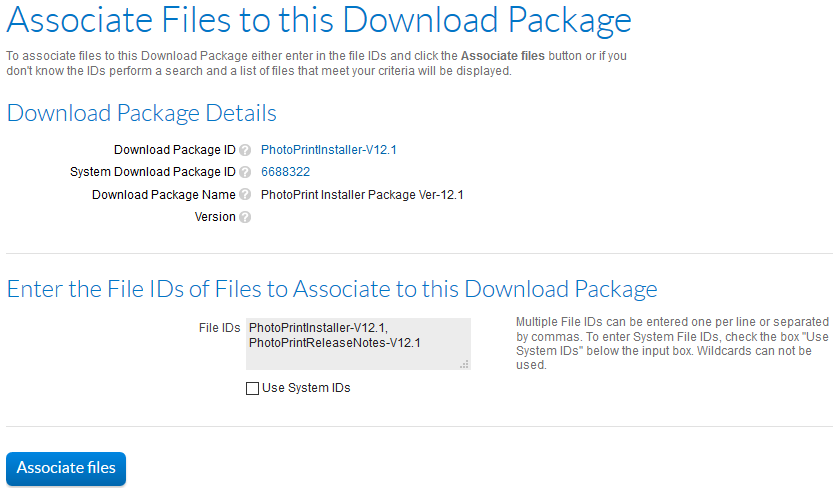Screen dimensions: 833x488
Task: Click the Enter the File IDs section heading
Action: tap(332, 289)
